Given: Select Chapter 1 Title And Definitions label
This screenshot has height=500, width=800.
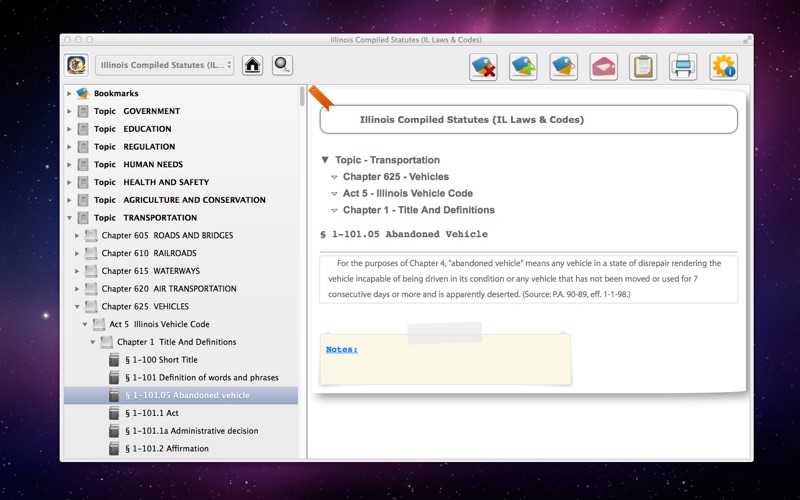Looking at the screenshot, I should tap(177, 342).
